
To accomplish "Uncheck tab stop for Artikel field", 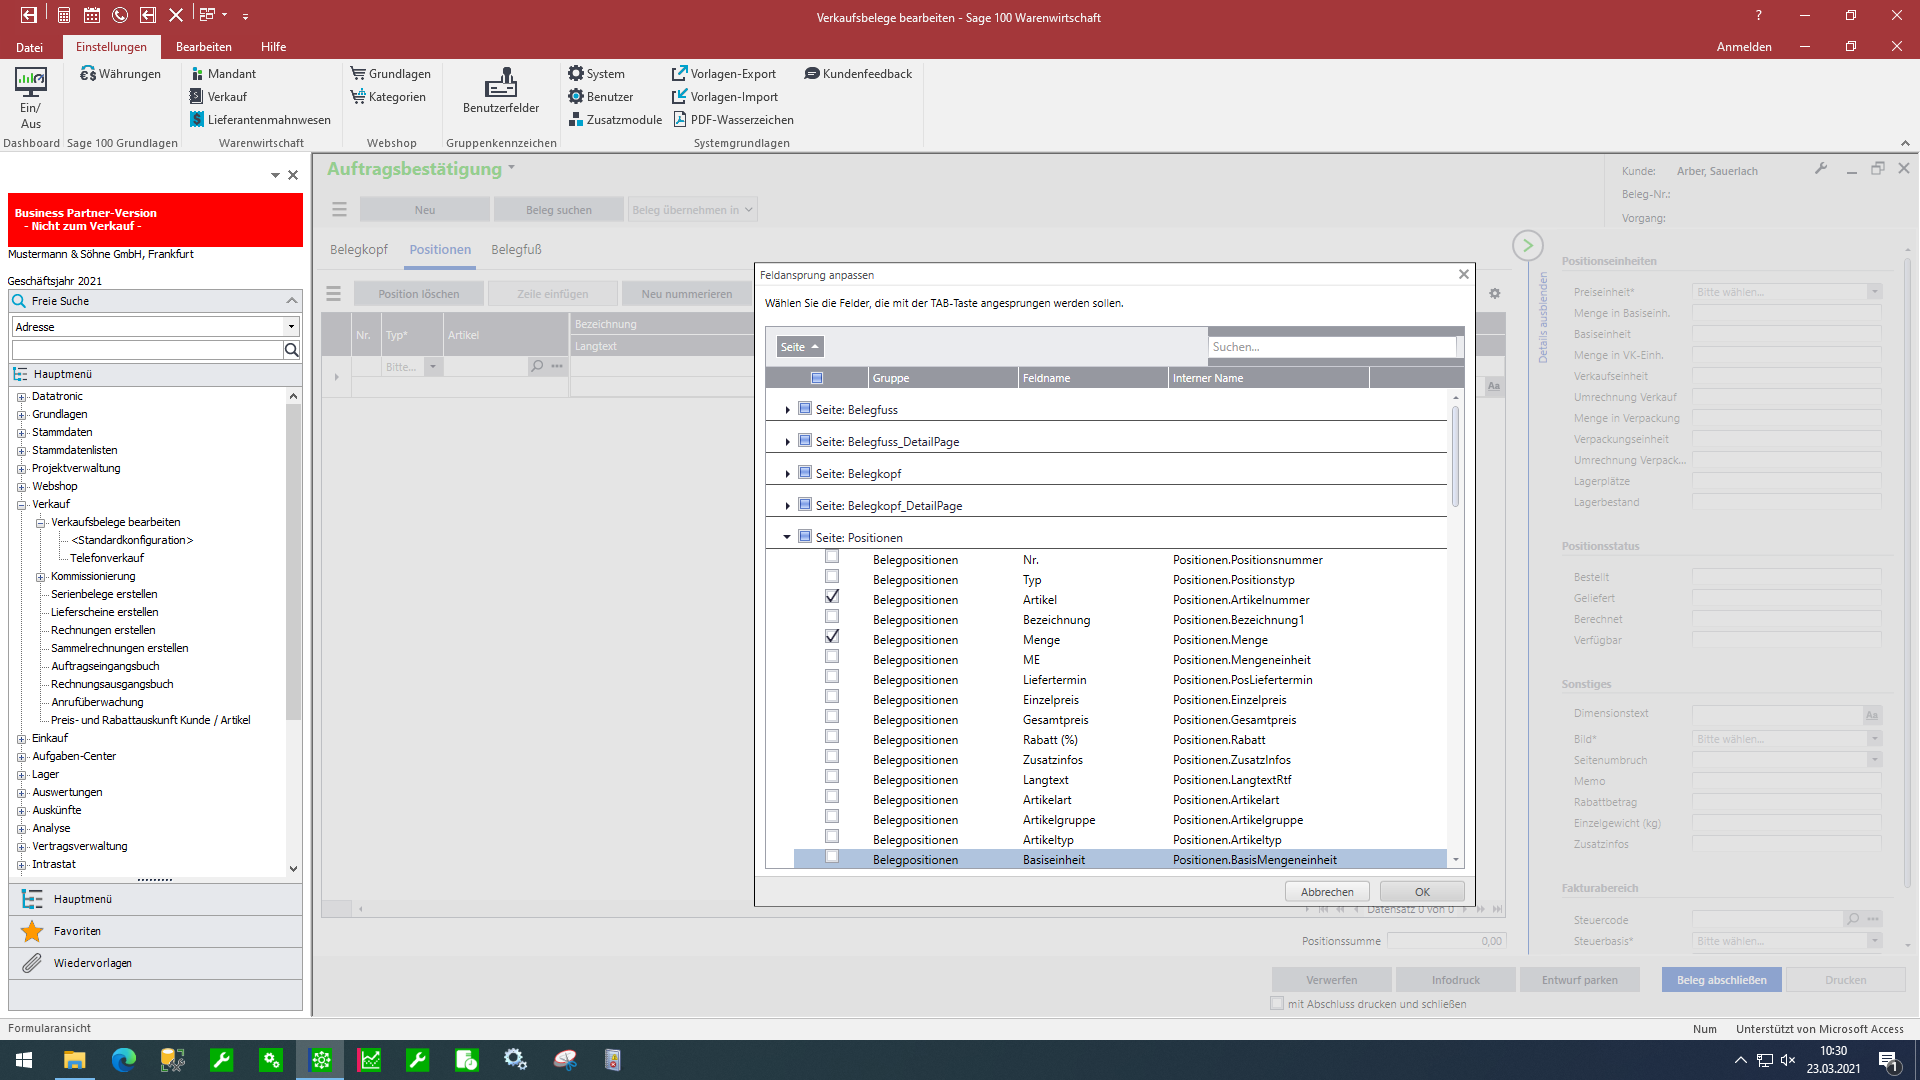I will point(832,597).
